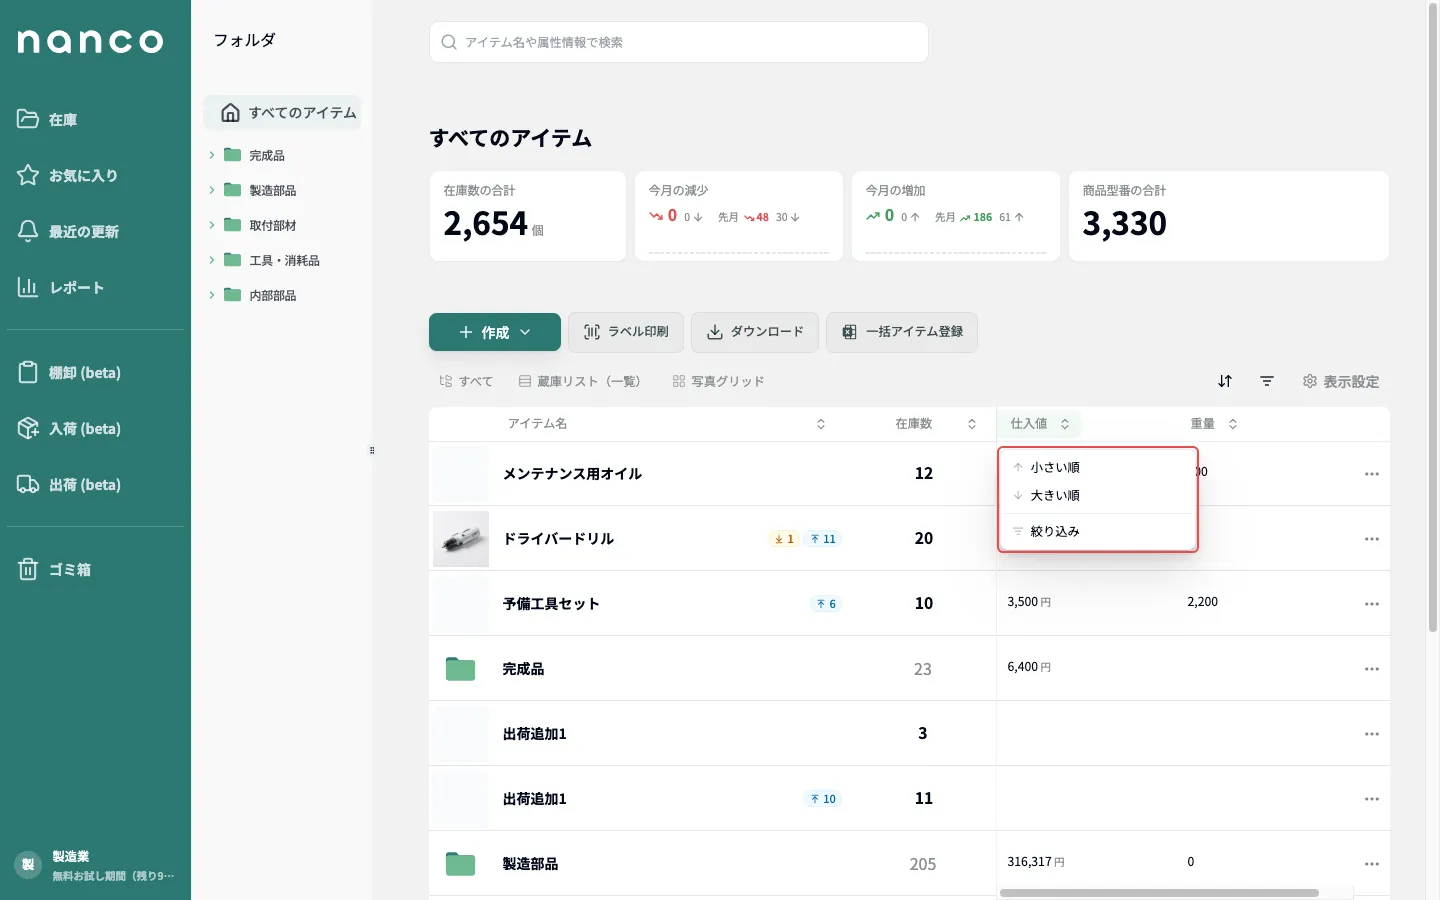The width and height of the screenshot is (1440, 900).
Task: Click the 完成品 folder icon in table
Action: tap(460, 668)
